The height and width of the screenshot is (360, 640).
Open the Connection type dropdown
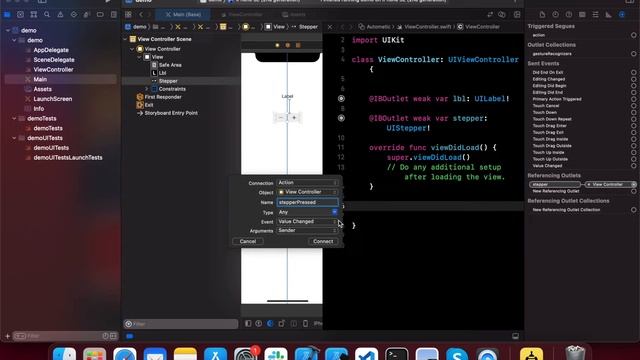coord(307,183)
